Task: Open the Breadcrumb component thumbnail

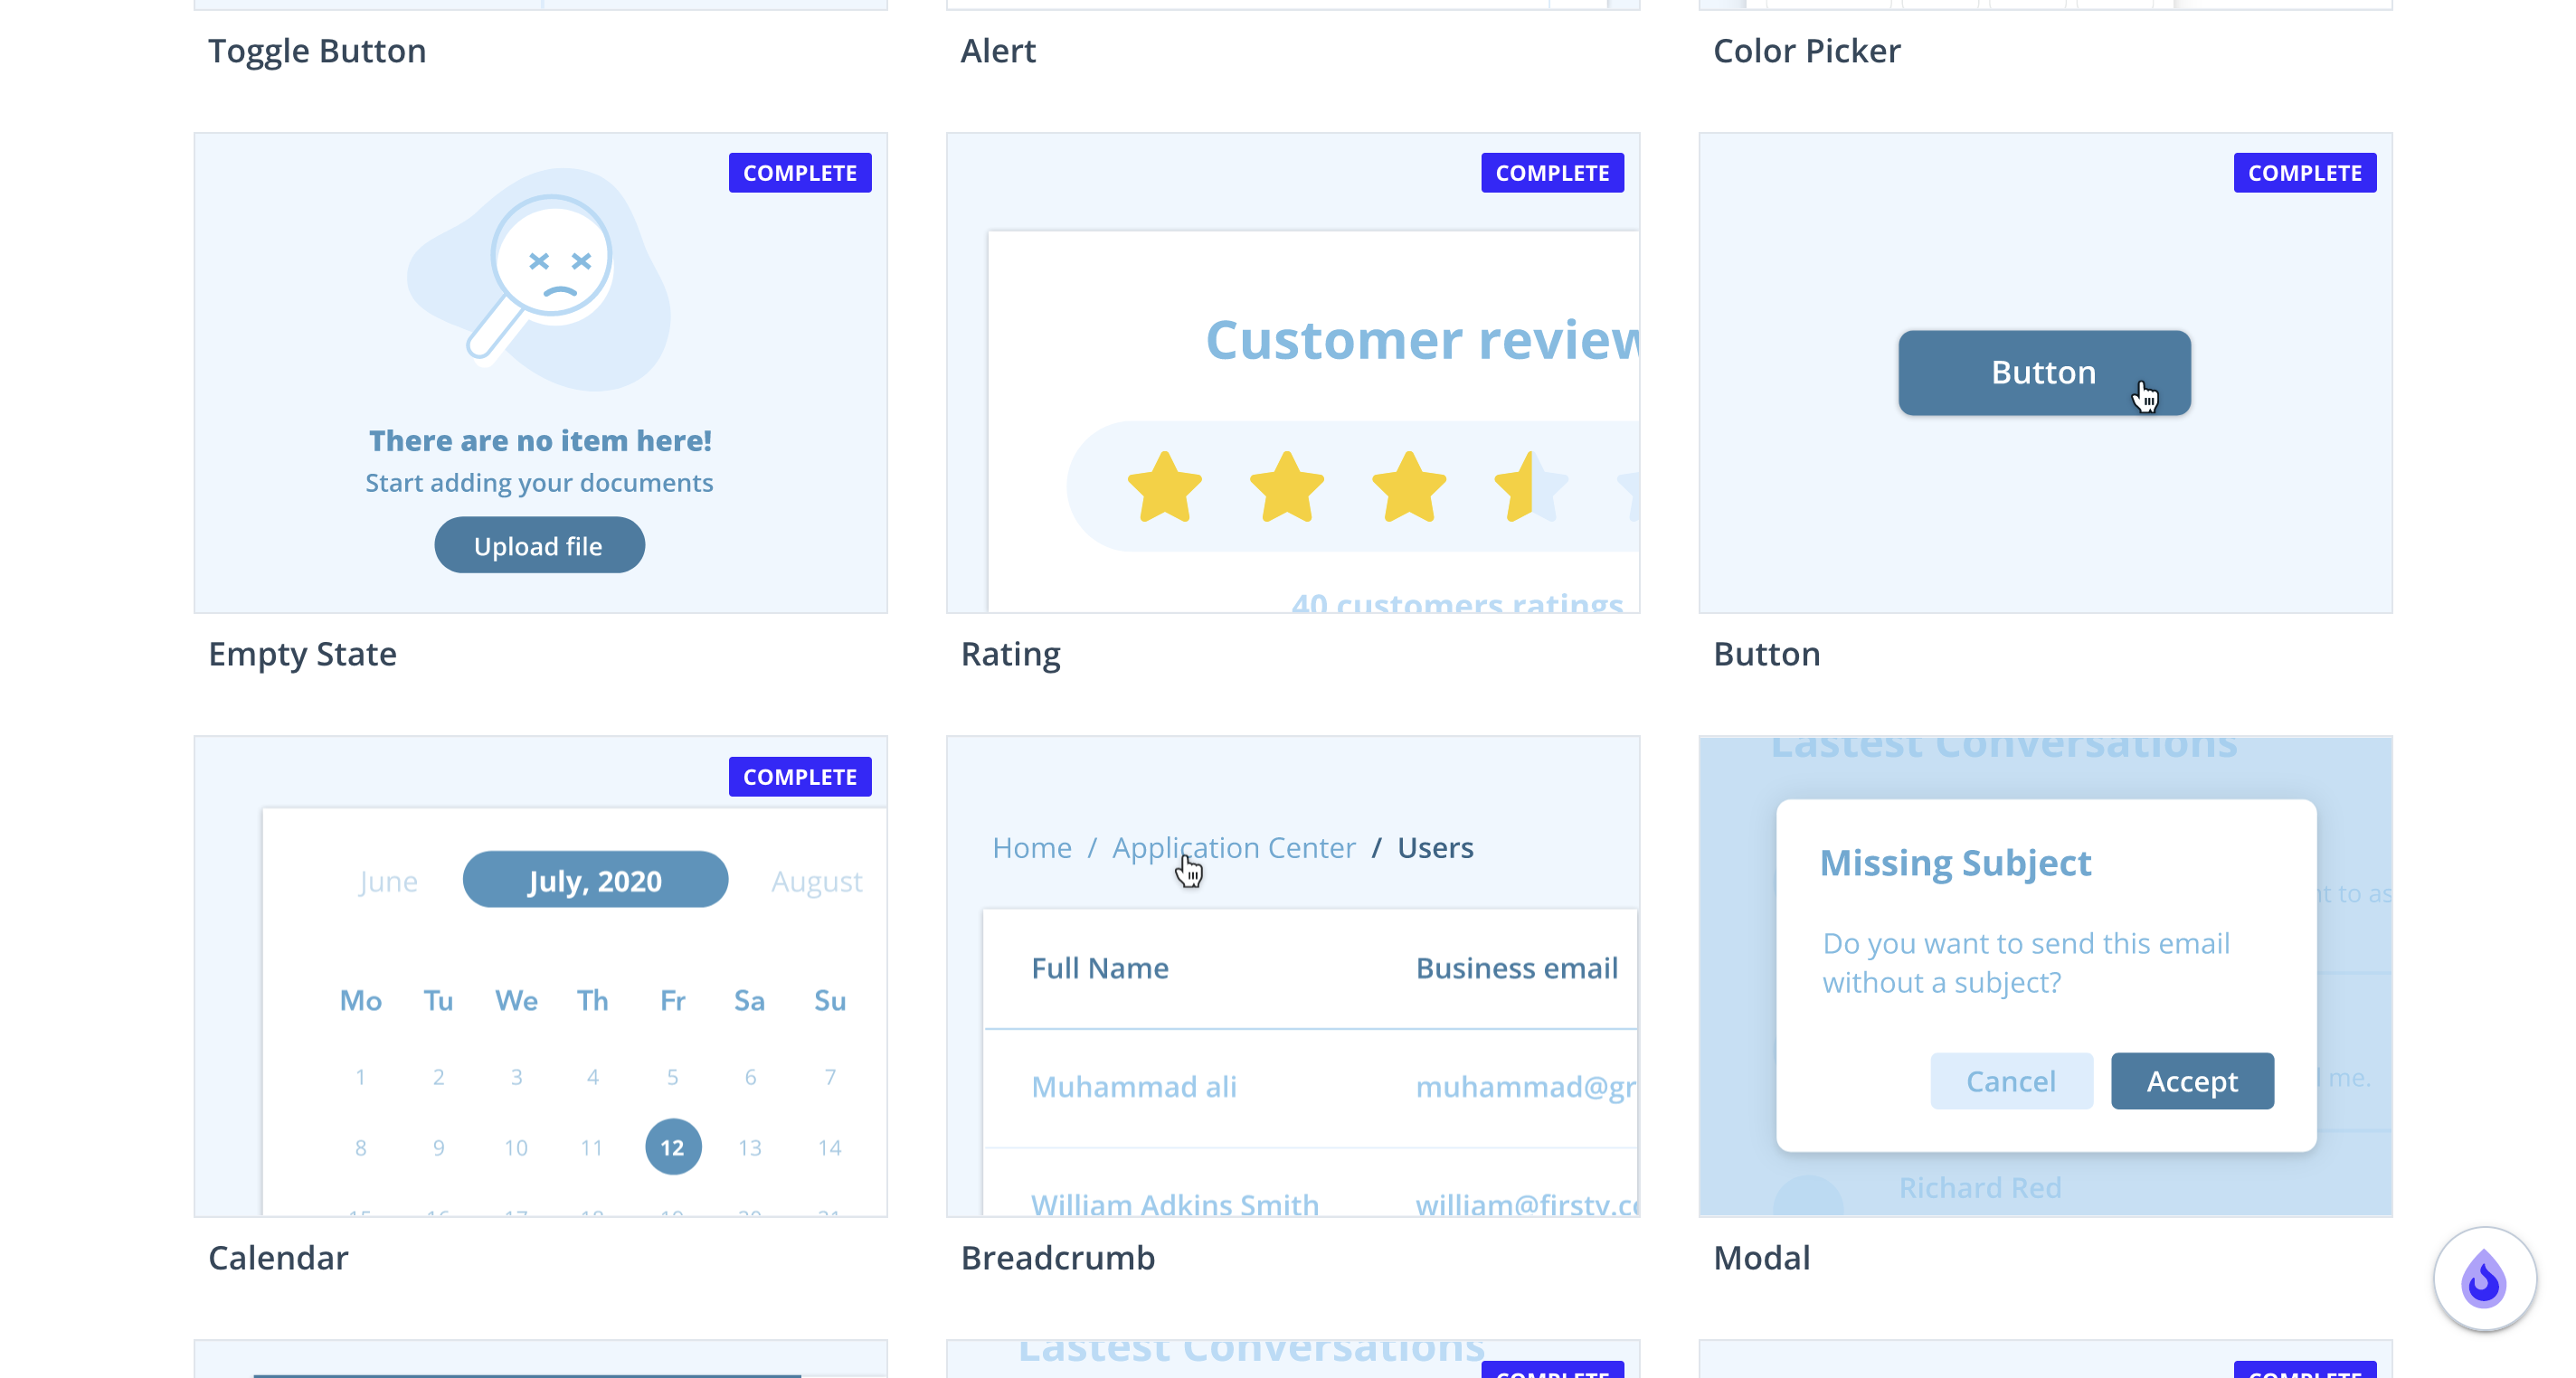Action: (x=1293, y=976)
